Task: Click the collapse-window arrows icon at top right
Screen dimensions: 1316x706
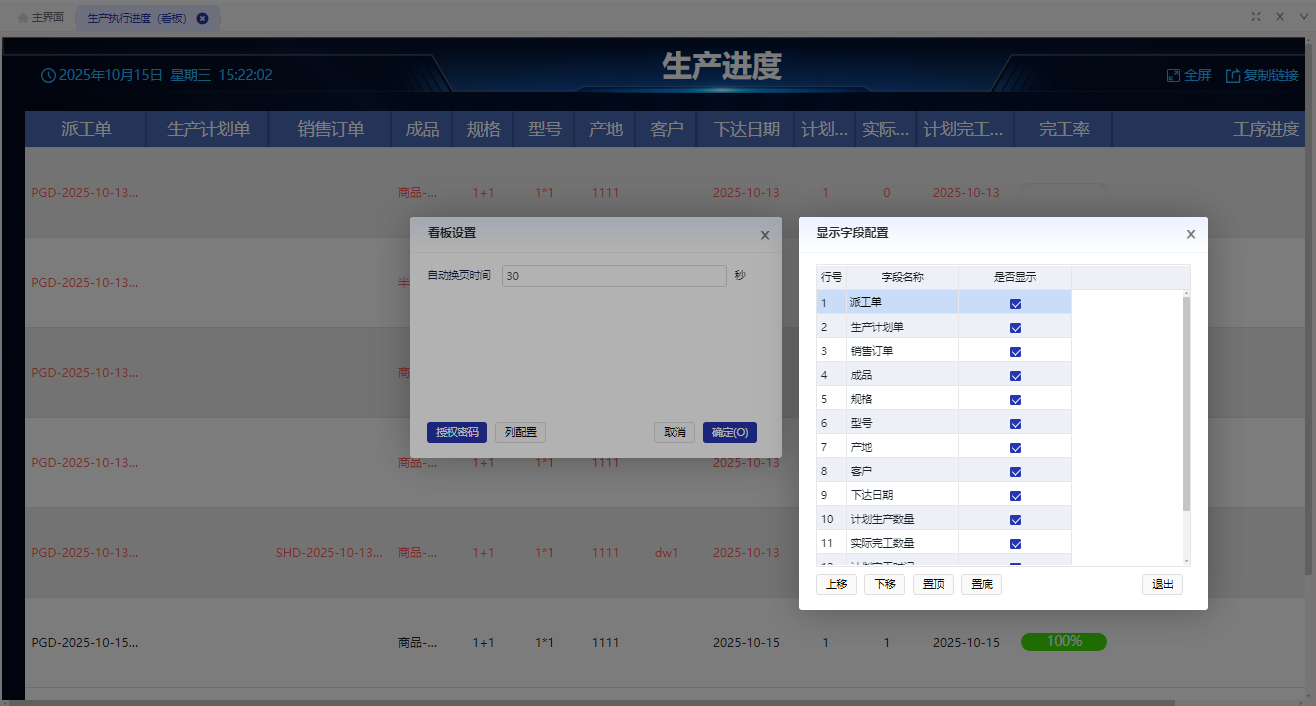Action: (1255, 16)
